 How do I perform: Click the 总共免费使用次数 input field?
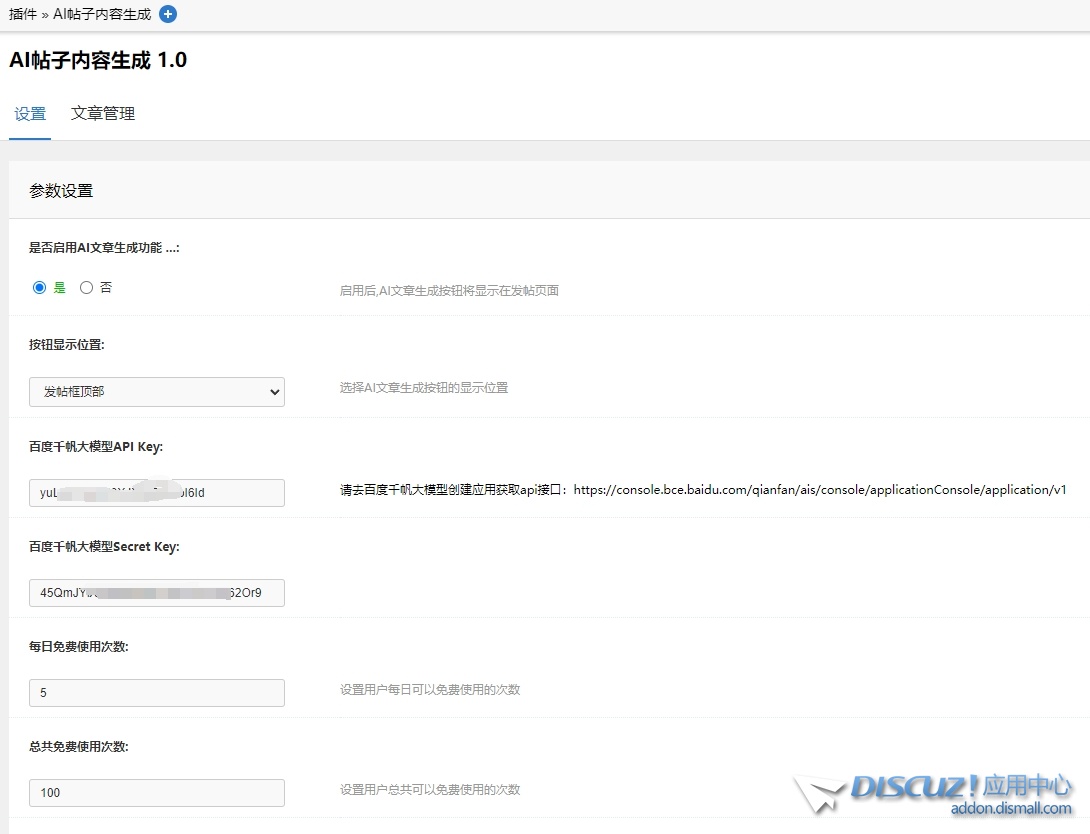(157, 793)
